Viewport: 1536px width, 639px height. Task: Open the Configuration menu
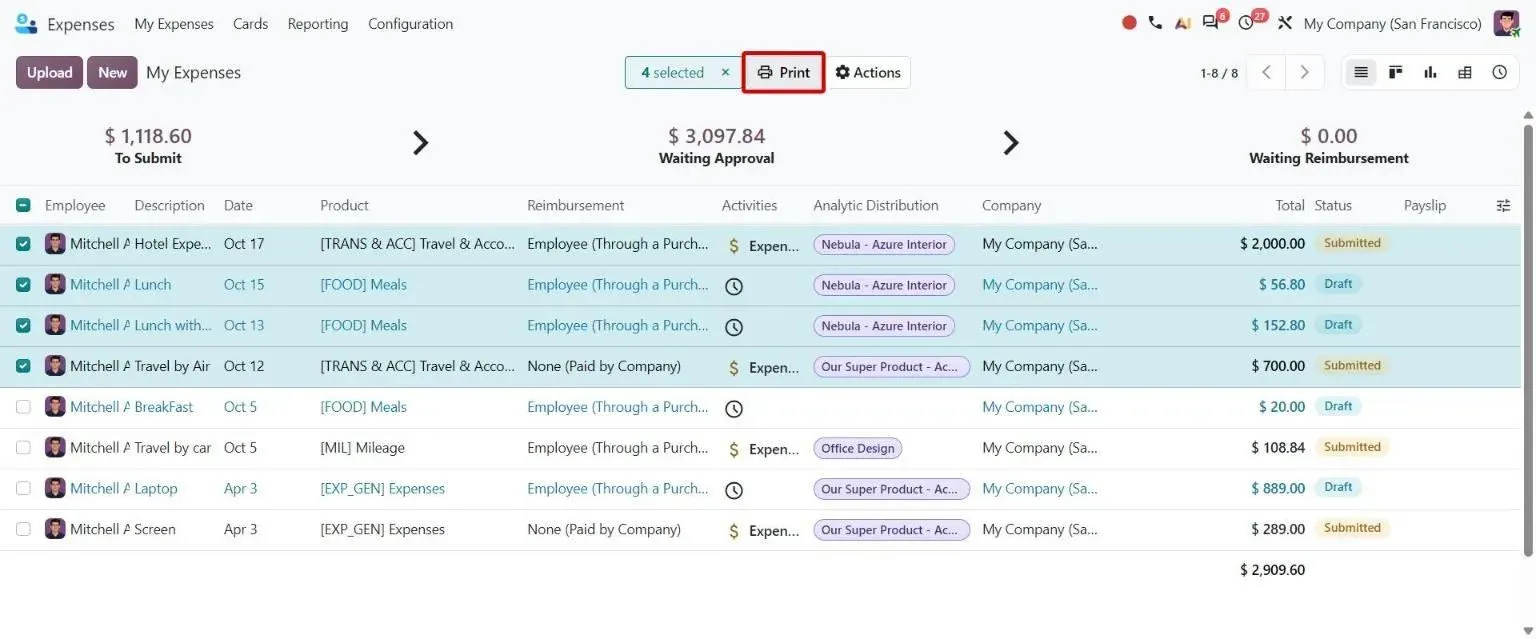click(410, 23)
